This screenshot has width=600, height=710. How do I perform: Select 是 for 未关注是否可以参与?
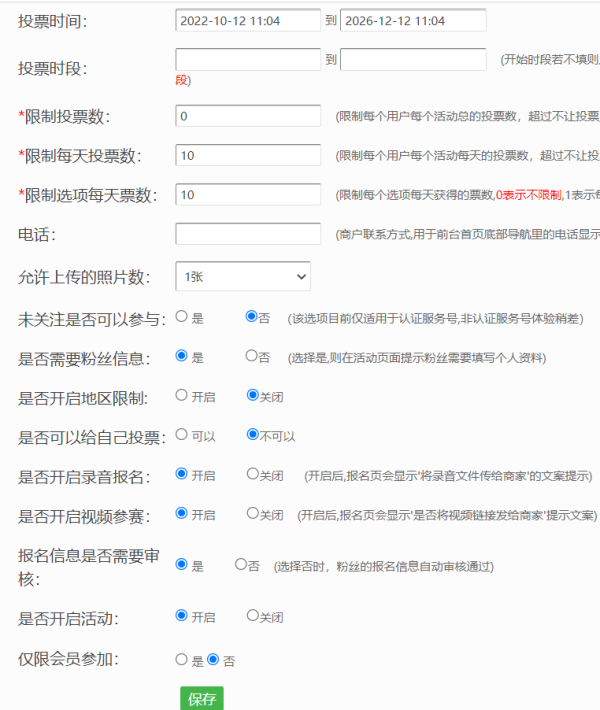click(x=181, y=317)
